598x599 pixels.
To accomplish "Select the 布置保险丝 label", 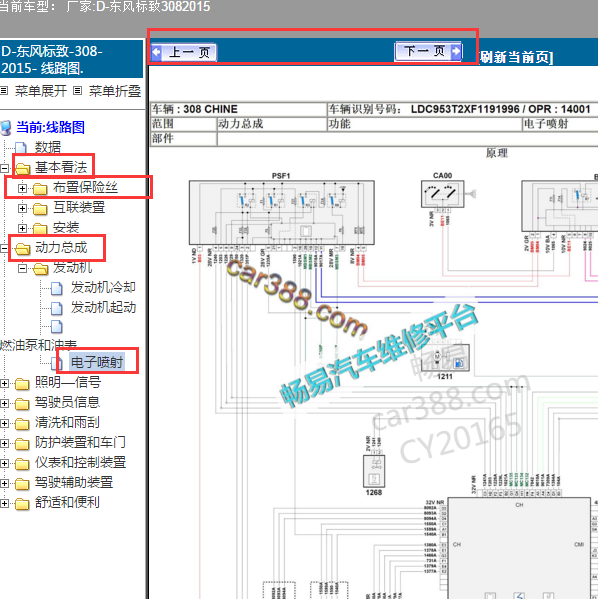I will pyautogui.click(x=85, y=187).
